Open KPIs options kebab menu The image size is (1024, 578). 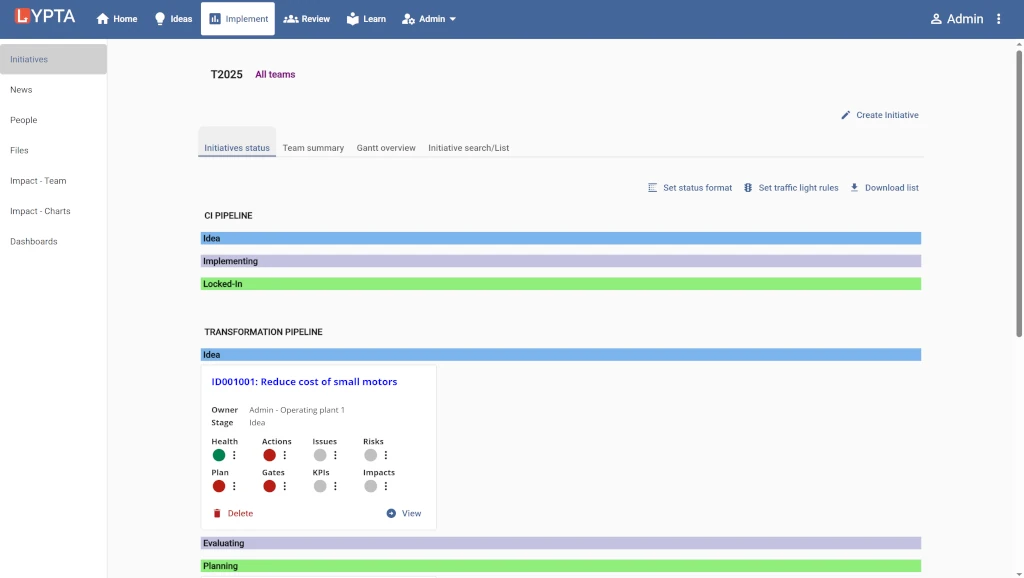335,486
